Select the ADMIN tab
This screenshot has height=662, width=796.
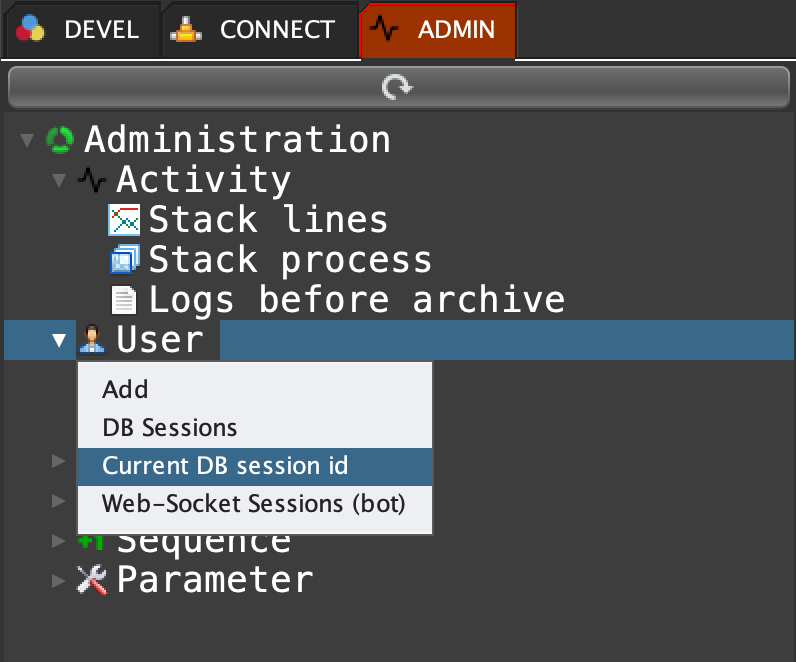438,30
